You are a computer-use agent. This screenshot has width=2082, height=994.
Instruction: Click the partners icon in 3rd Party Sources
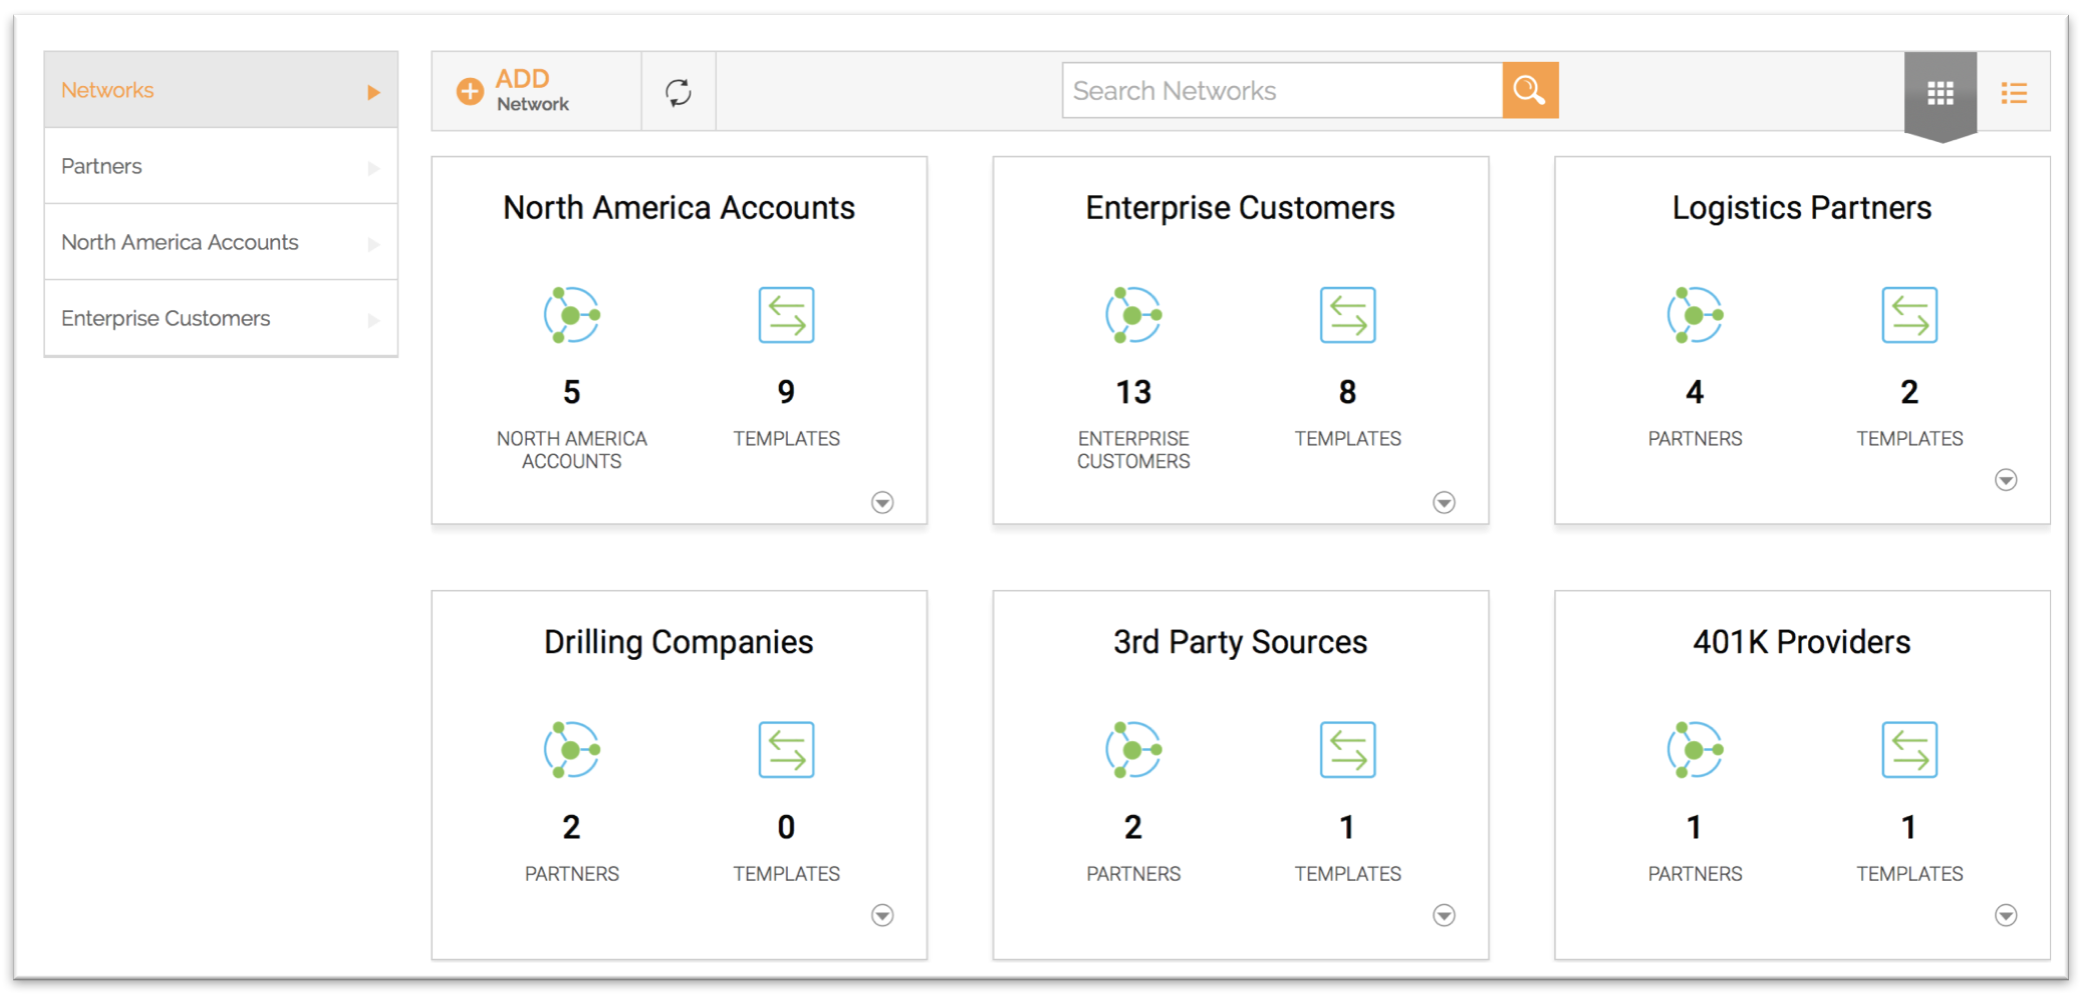coord(1133,750)
